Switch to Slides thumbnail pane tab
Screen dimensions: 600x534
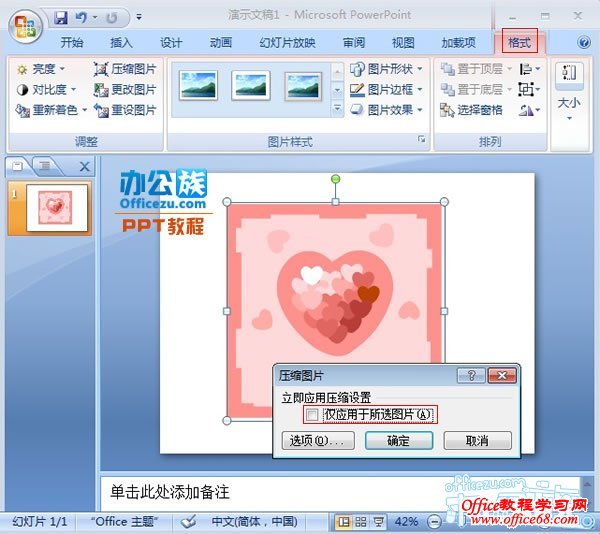coord(18,166)
